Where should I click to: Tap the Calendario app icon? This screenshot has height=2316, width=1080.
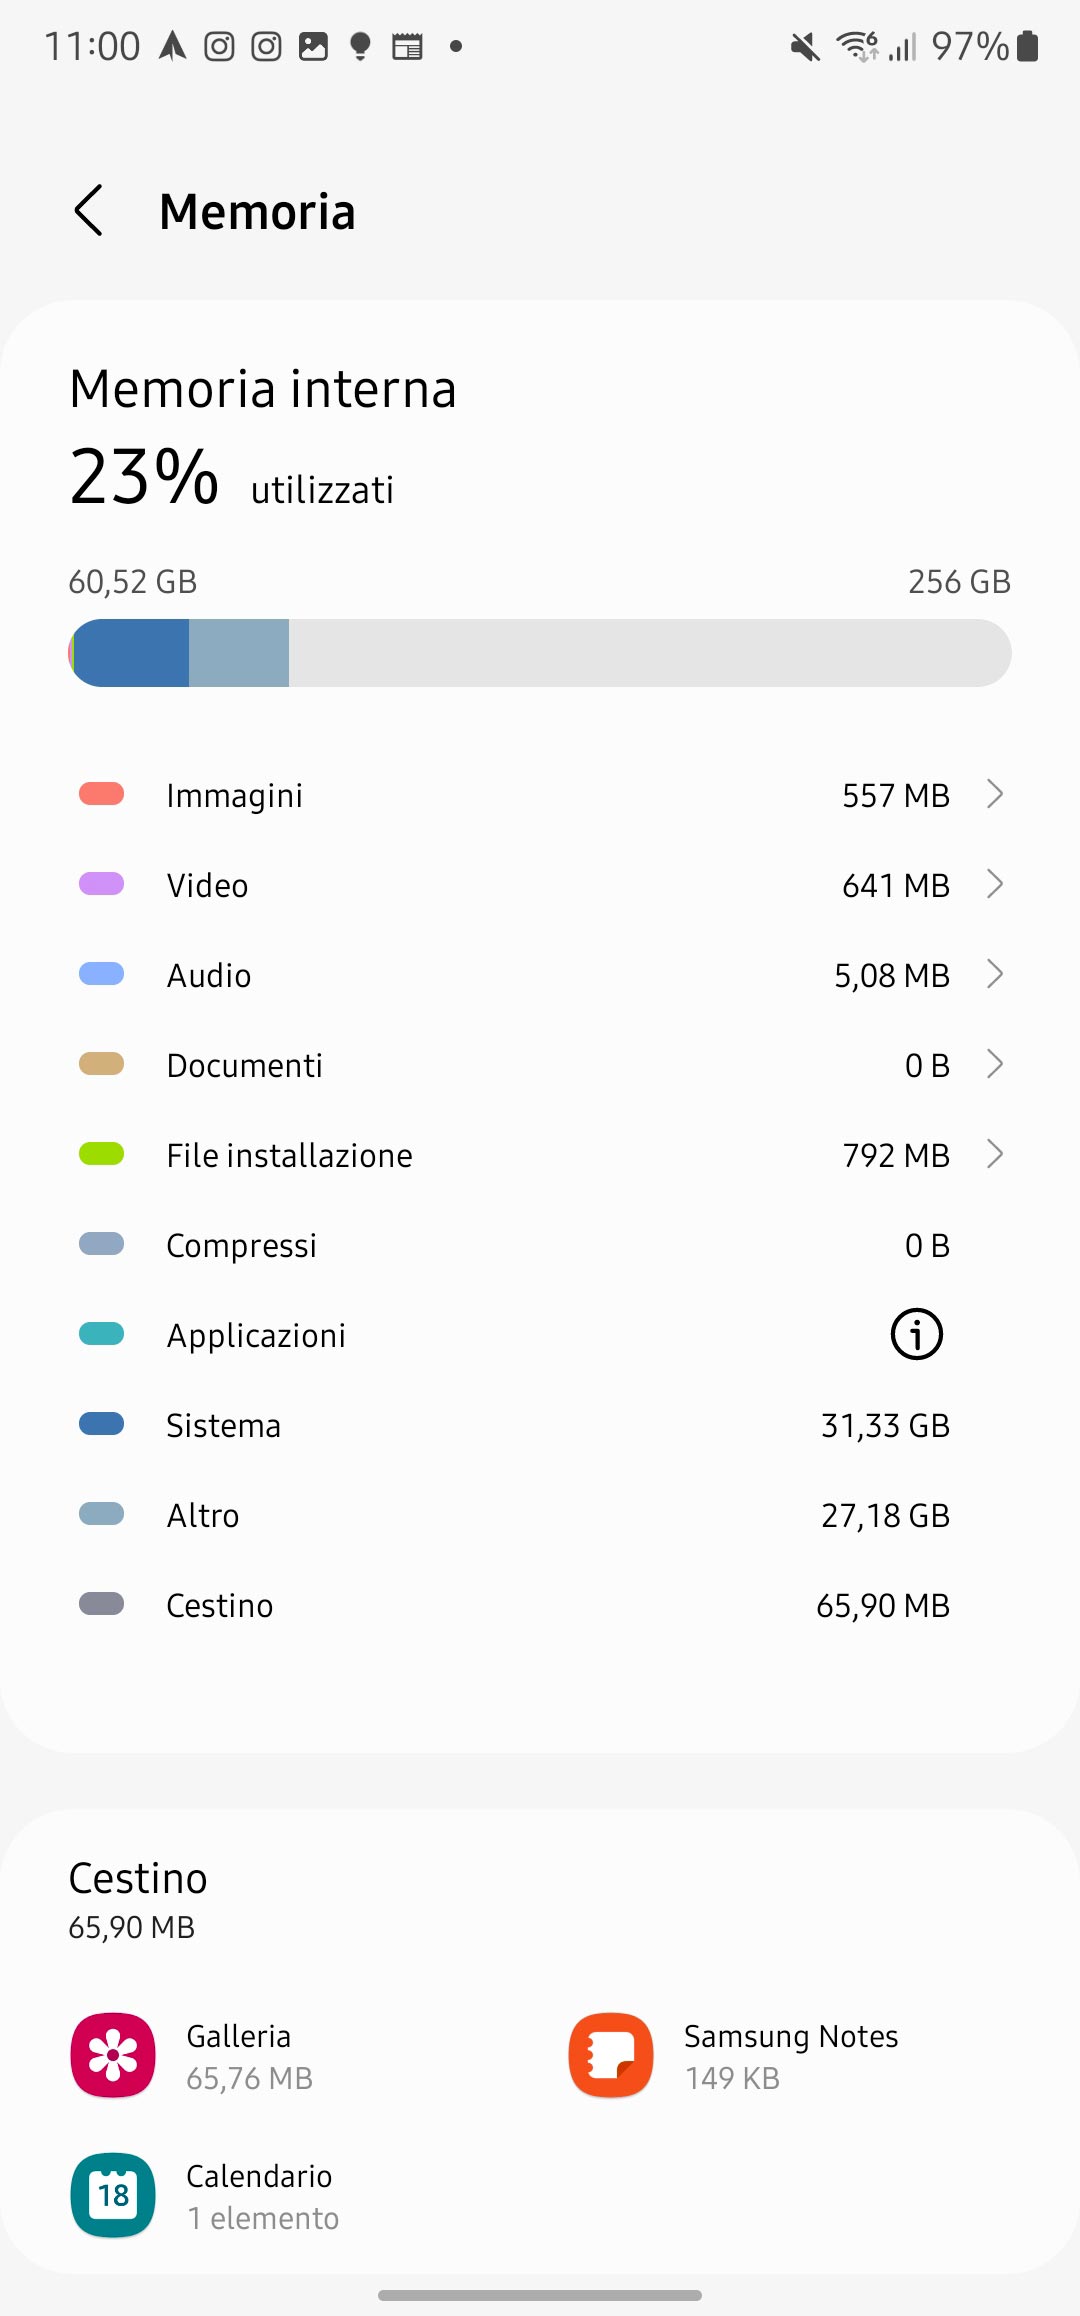(x=113, y=2195)
